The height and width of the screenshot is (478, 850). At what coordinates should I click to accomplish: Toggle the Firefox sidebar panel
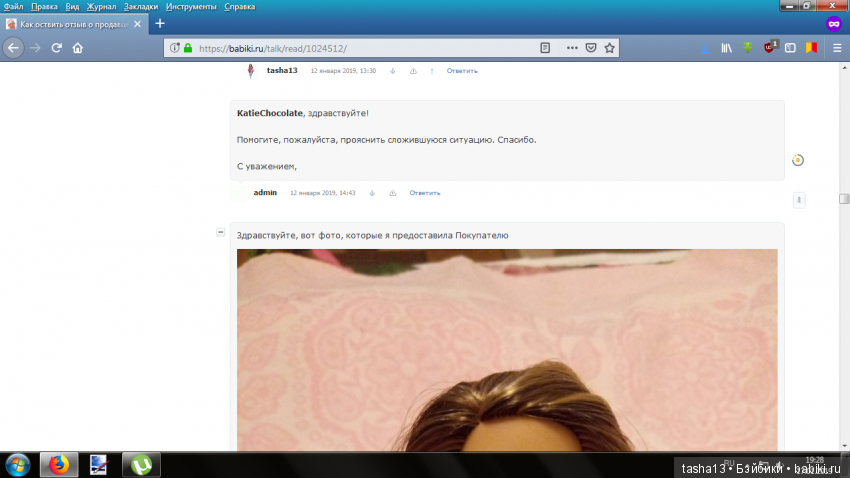(790, 47)
